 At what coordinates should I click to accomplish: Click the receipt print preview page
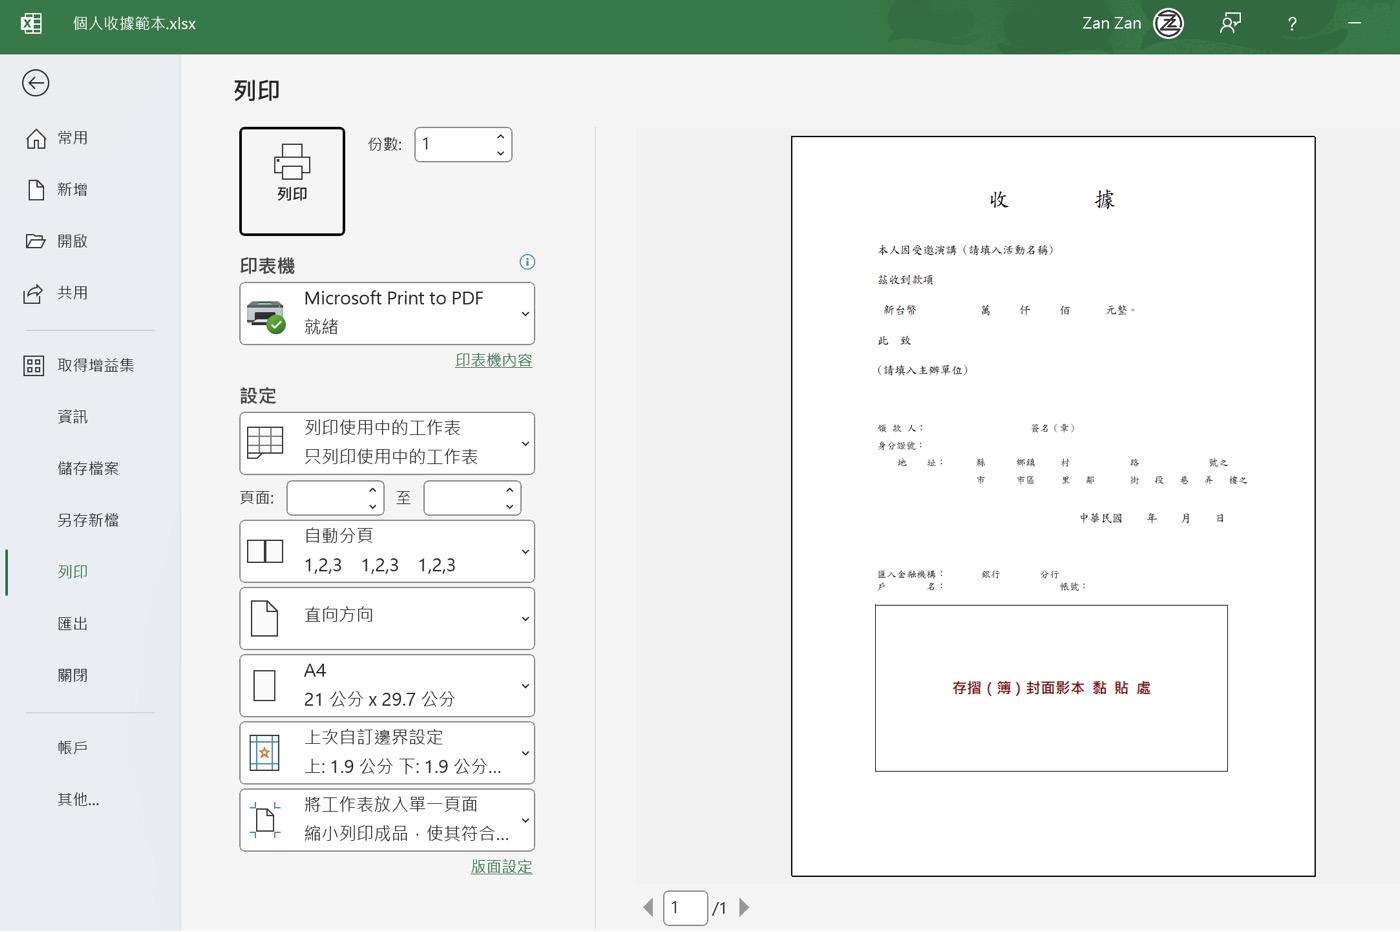pos(1053,506)
